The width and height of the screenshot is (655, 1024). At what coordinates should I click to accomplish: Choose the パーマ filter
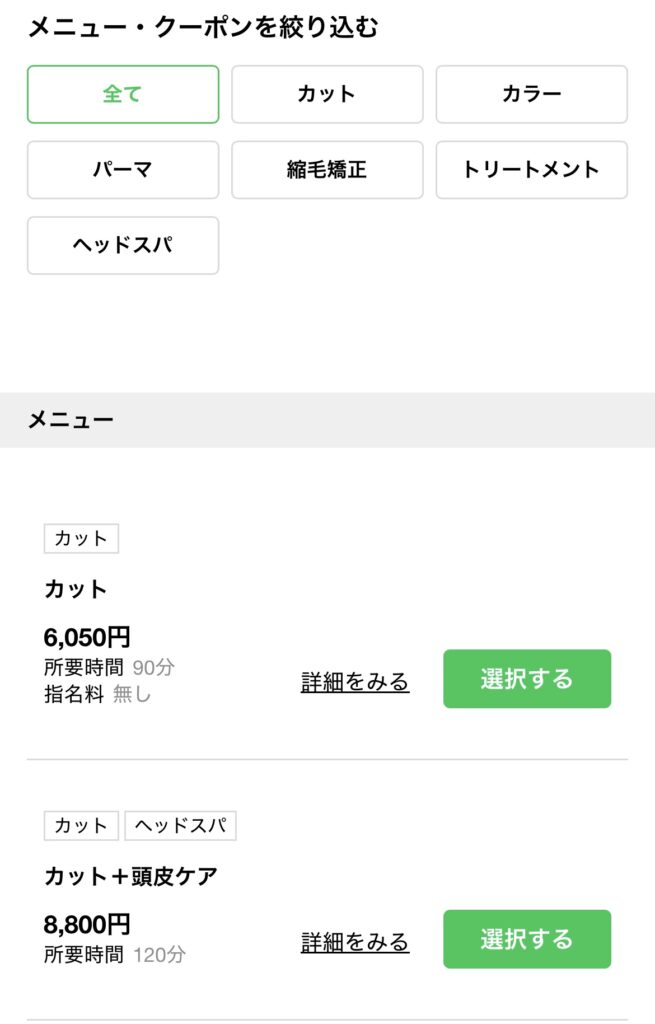tap(123, 170)
